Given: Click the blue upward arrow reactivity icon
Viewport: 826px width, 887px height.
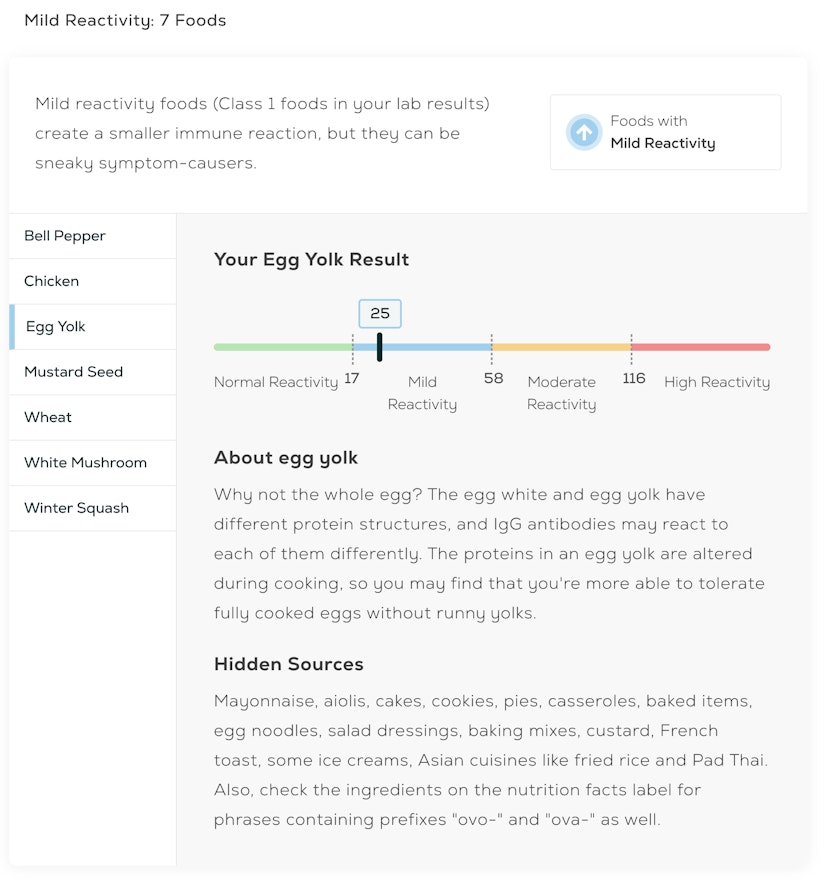Looking at the screenshot, I should [x=584, y=132].
